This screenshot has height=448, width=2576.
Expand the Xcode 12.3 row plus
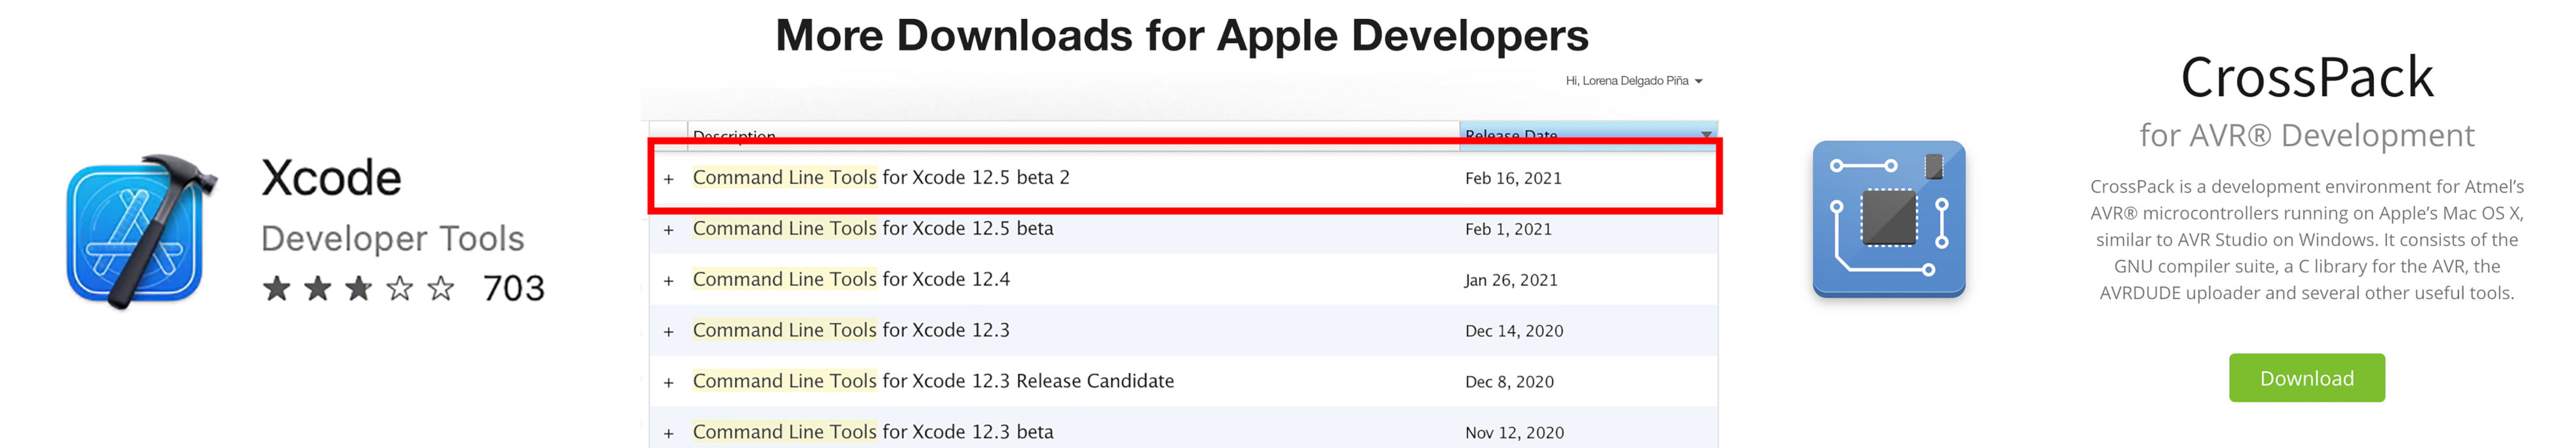669,332
